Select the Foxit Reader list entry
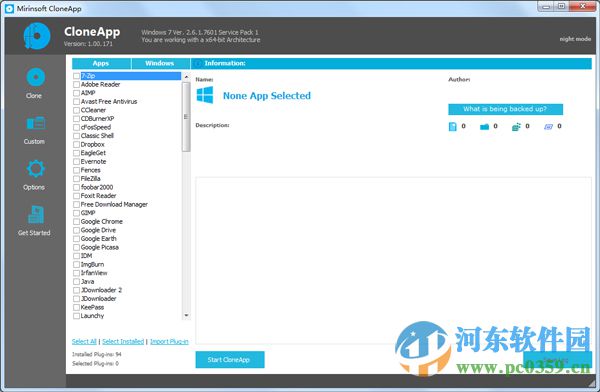600x392 pixels. pos(98,196)
